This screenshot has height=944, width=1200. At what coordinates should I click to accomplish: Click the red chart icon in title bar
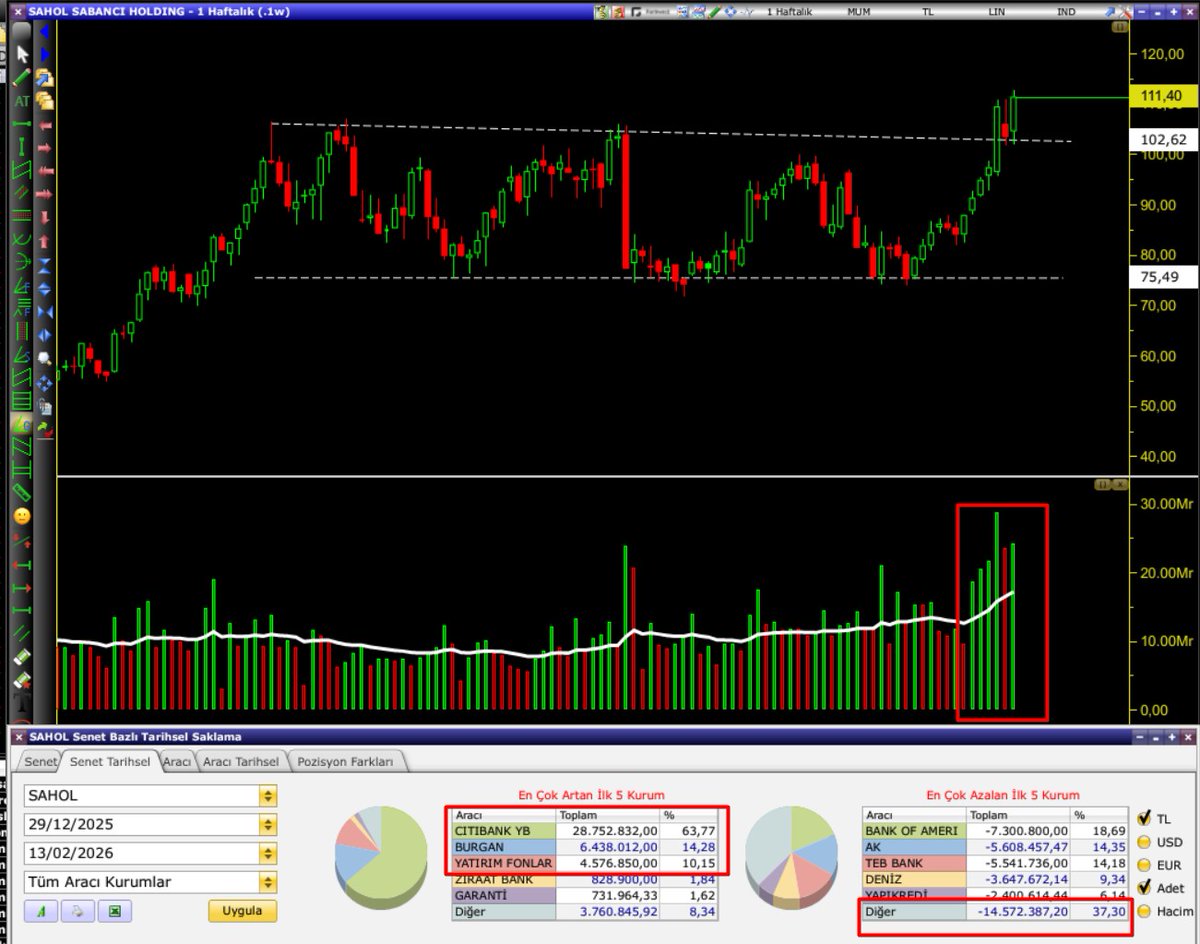[x=618, y=11]
